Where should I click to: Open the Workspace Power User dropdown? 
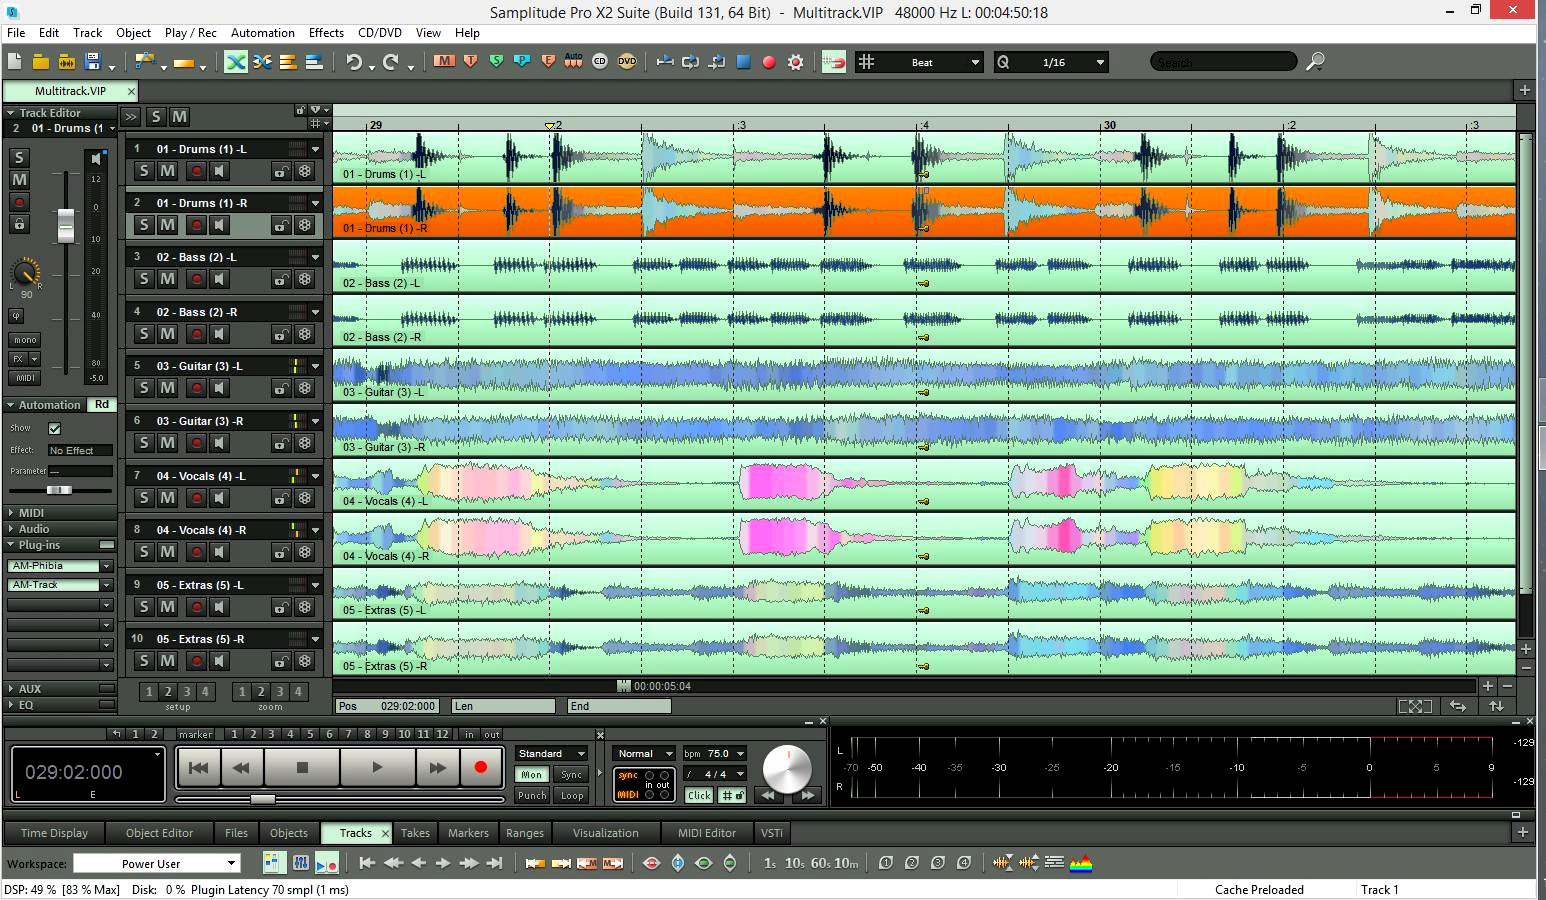point(157,863)
